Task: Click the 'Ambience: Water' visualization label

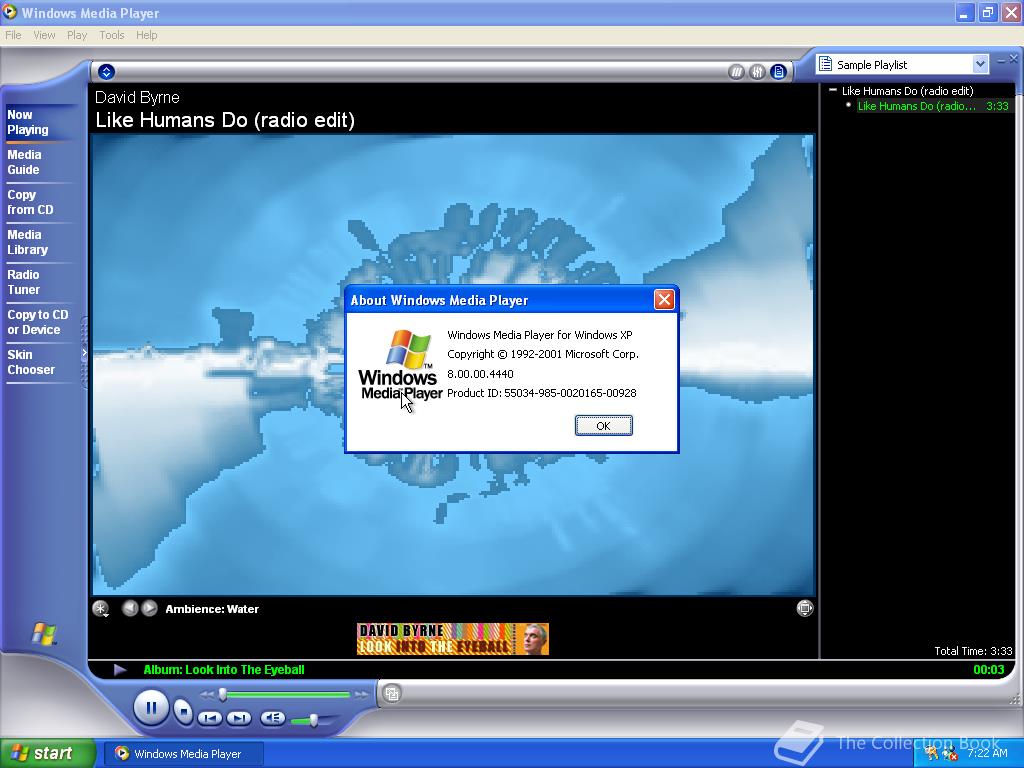Action: tap(212, 609)
